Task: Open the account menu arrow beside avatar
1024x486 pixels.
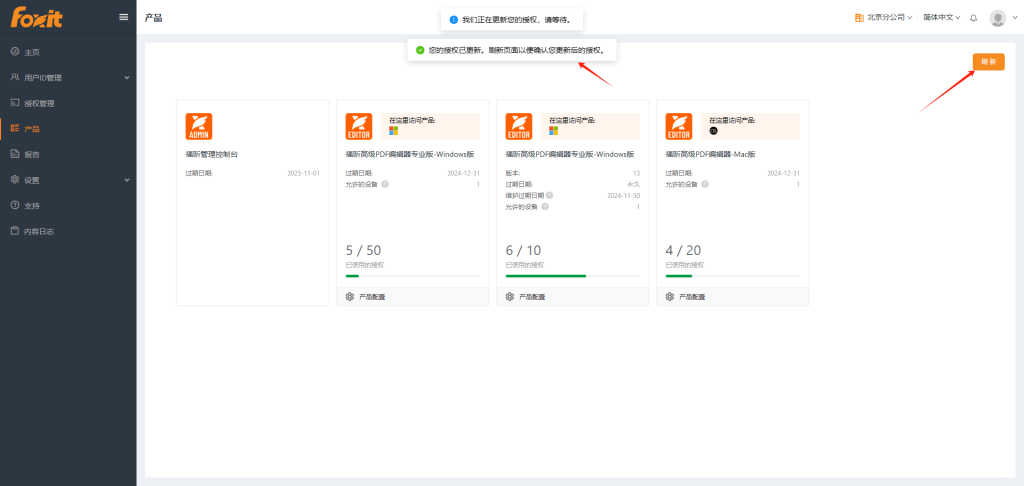Action: point(1014,18)
